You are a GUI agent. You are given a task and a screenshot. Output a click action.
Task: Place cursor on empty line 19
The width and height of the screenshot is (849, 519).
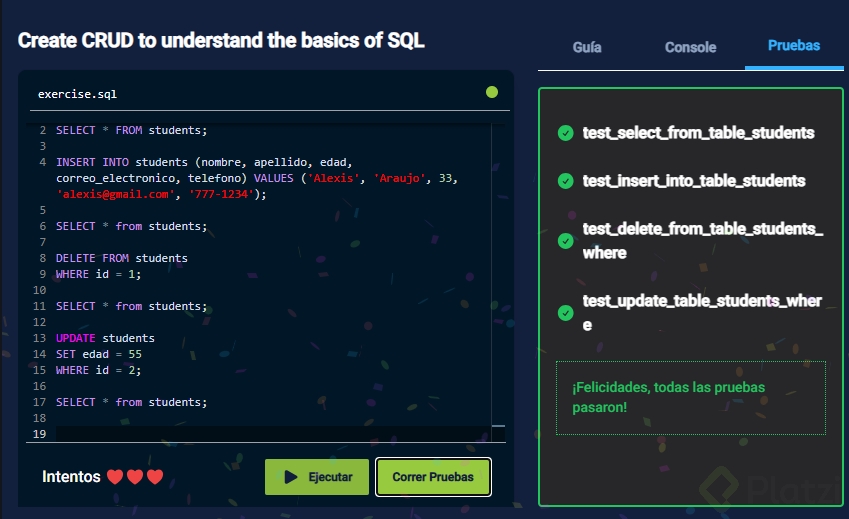[x=250, y=433]
